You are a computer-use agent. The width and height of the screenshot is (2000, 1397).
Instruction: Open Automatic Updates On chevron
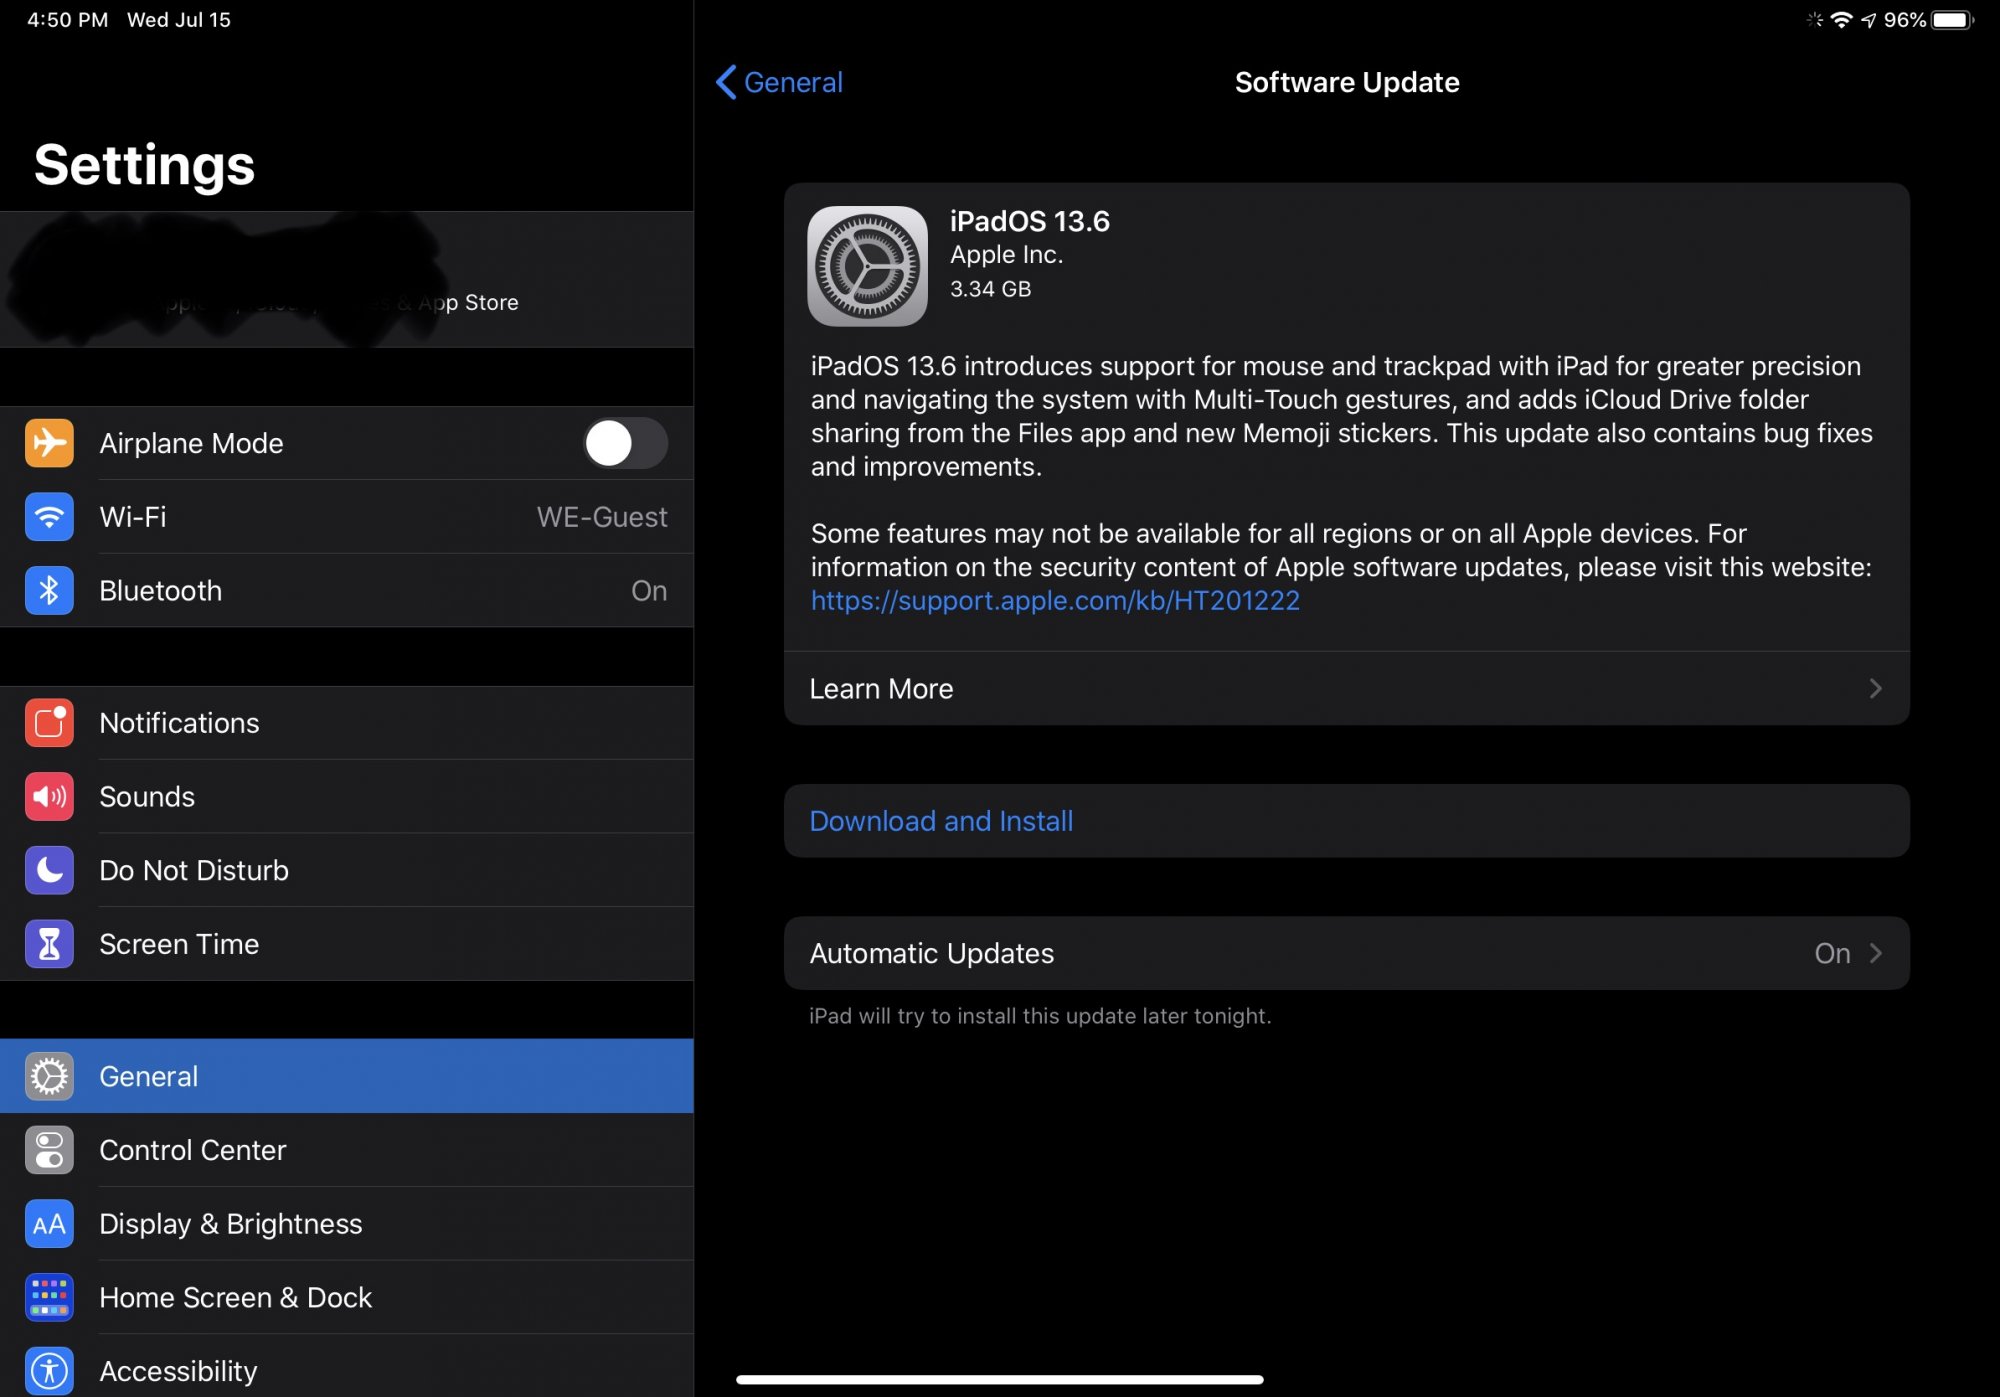(1875, 953)
